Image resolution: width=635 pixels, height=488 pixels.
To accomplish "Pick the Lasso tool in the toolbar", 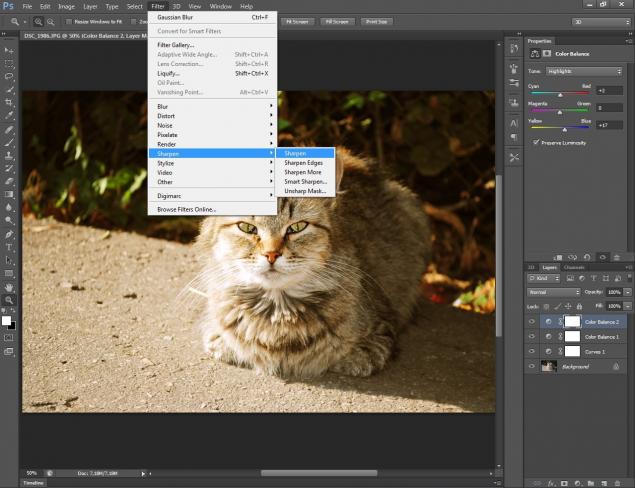I will point(9,75).
